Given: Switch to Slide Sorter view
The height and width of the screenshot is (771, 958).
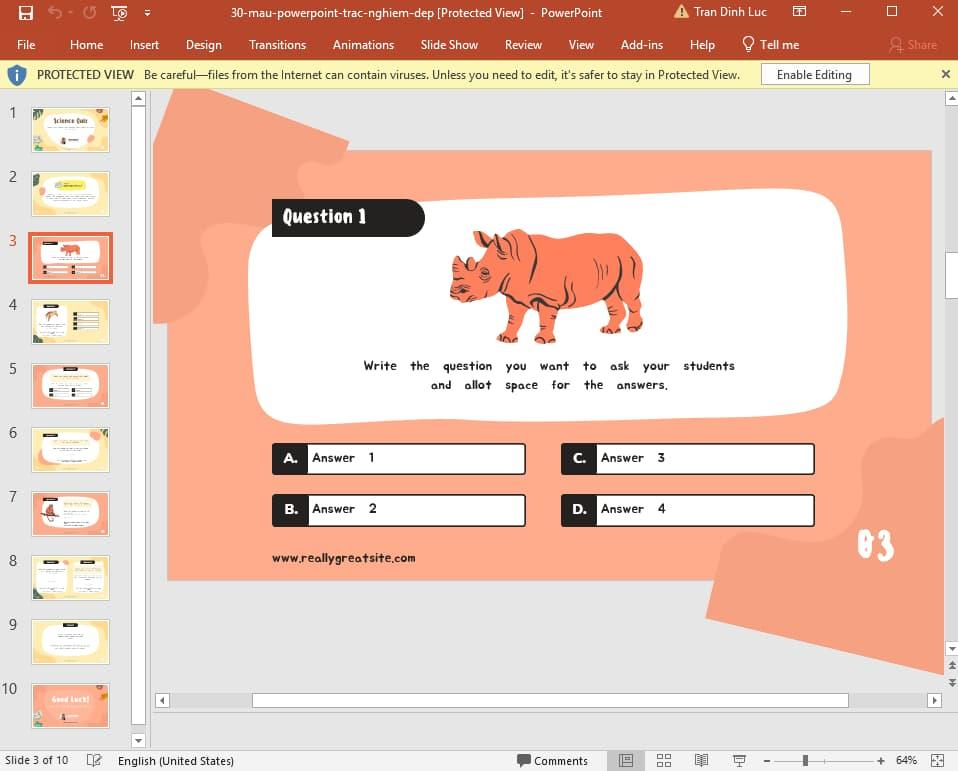Looking at the screenshot, I should [664, 761].
